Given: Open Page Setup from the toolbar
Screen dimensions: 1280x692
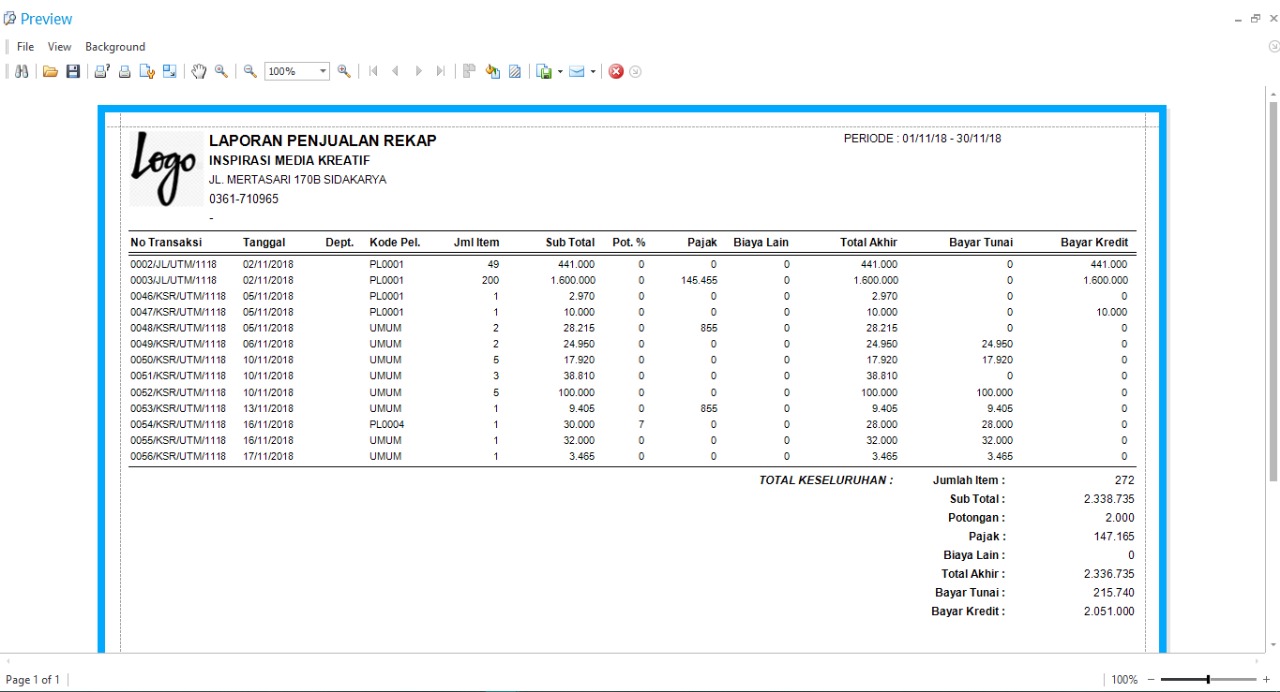Looking at the screenshot, I should 147,72.
